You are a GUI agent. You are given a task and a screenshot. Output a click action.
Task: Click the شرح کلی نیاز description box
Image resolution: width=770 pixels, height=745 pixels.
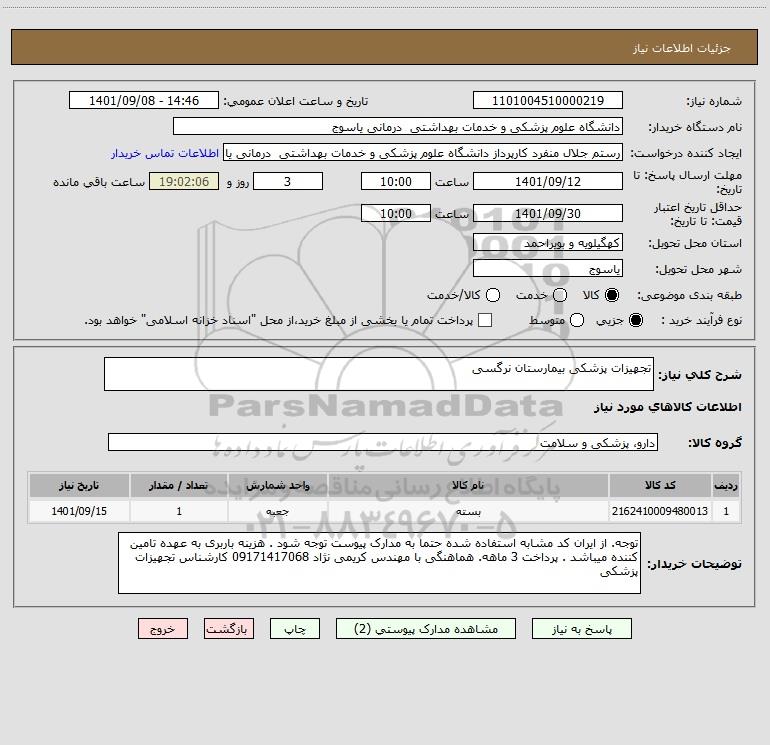coord(379,374)
